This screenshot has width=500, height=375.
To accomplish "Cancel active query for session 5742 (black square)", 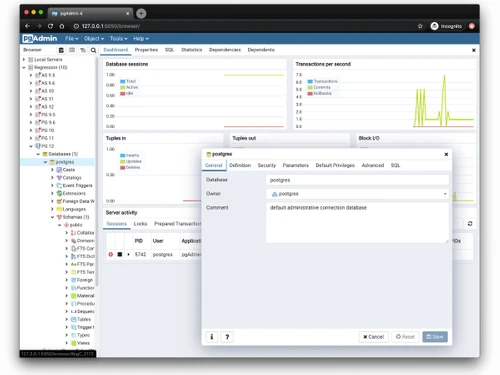I will (x=120, y=254).
